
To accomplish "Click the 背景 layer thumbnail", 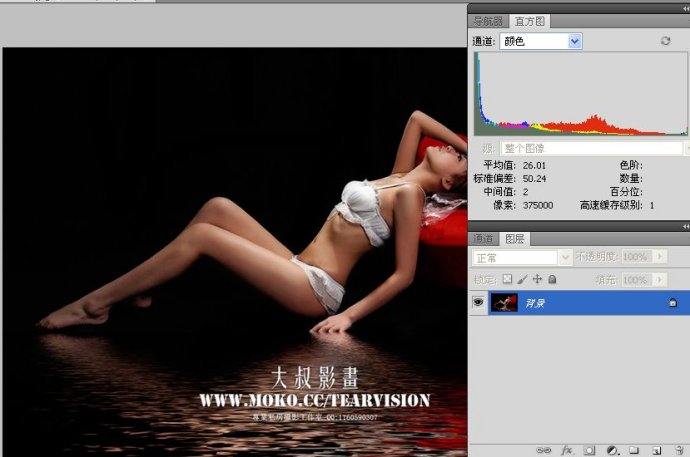I will pos(504,302).
